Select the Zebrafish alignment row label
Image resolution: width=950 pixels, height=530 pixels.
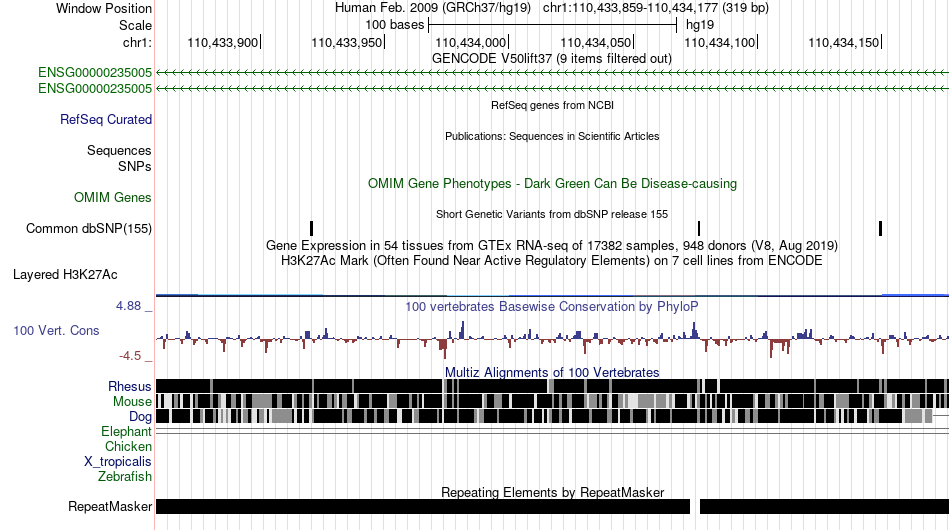[125, 477]
